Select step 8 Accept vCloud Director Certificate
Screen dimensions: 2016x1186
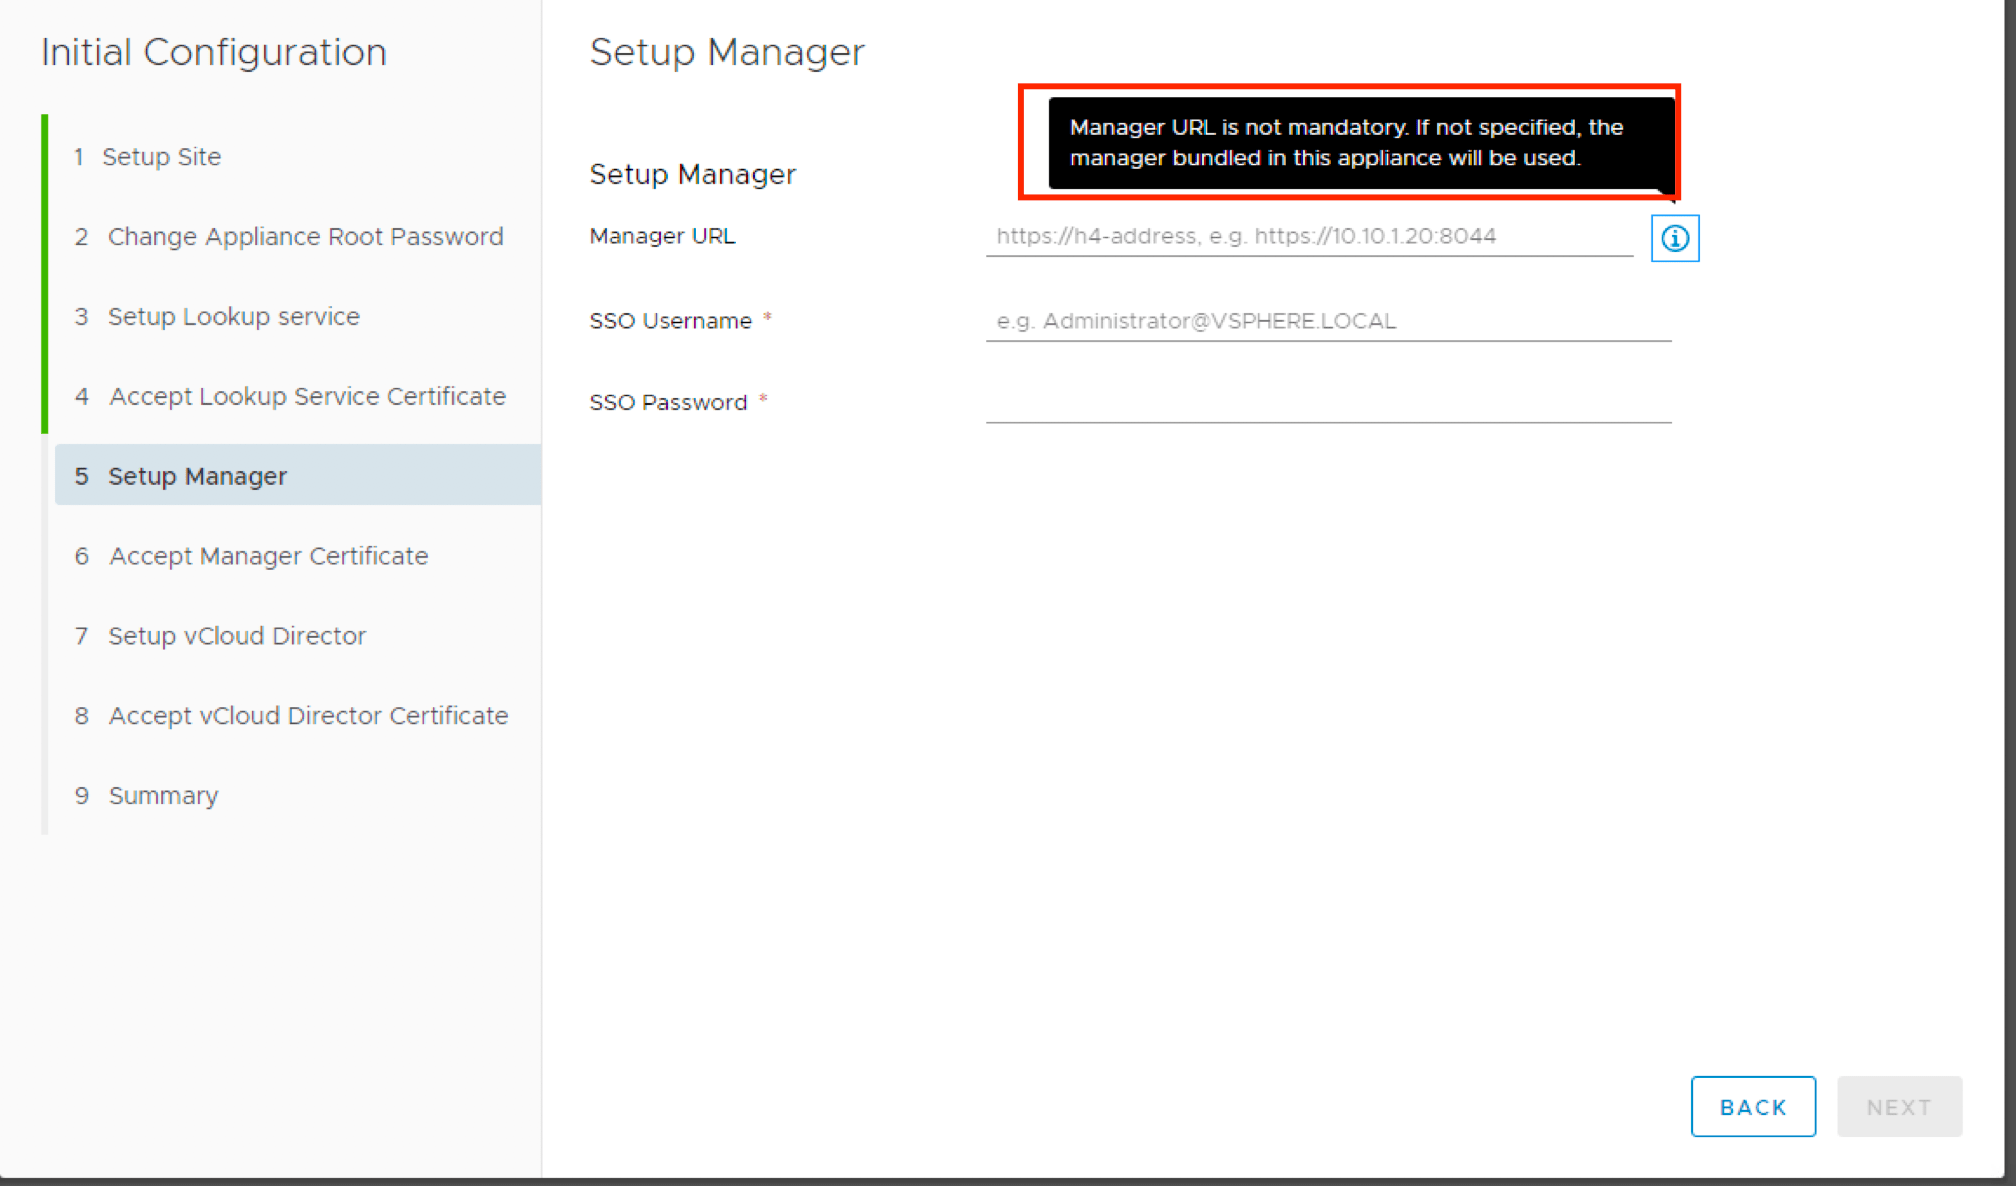[308, 716]
